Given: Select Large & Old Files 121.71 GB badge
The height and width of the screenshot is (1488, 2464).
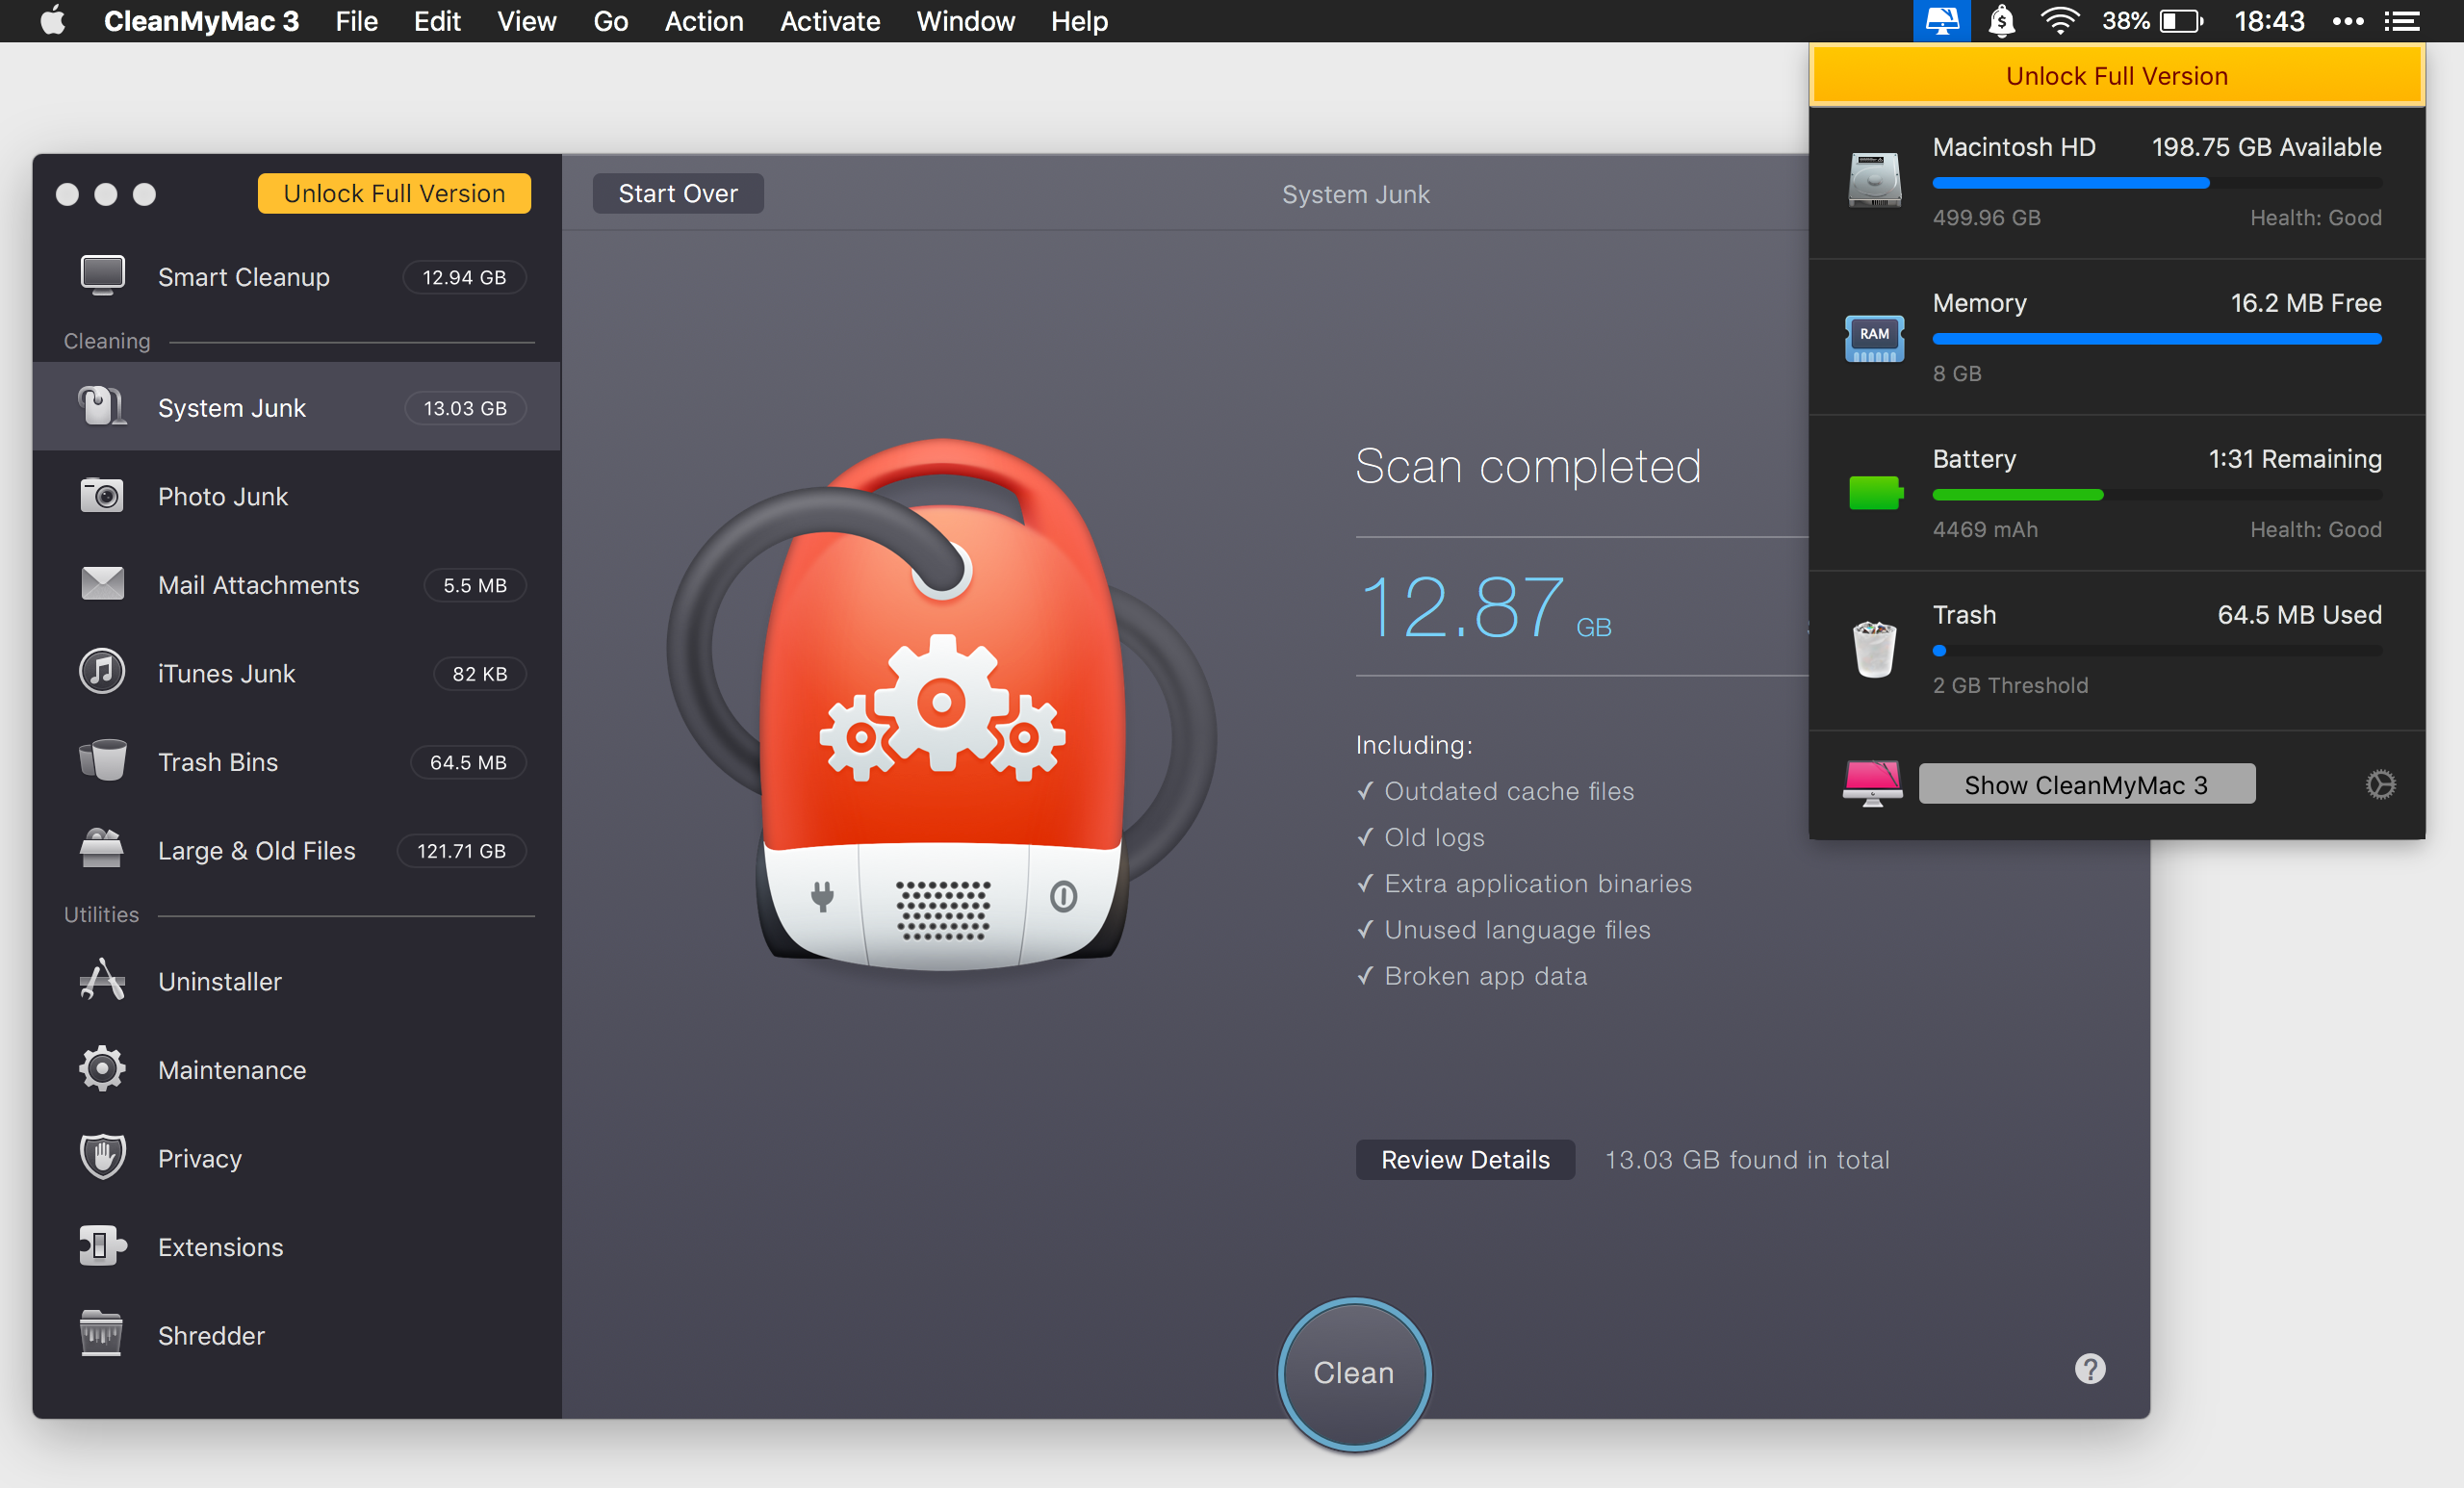Looking at the screenshot, I should [x=461, y=851].
